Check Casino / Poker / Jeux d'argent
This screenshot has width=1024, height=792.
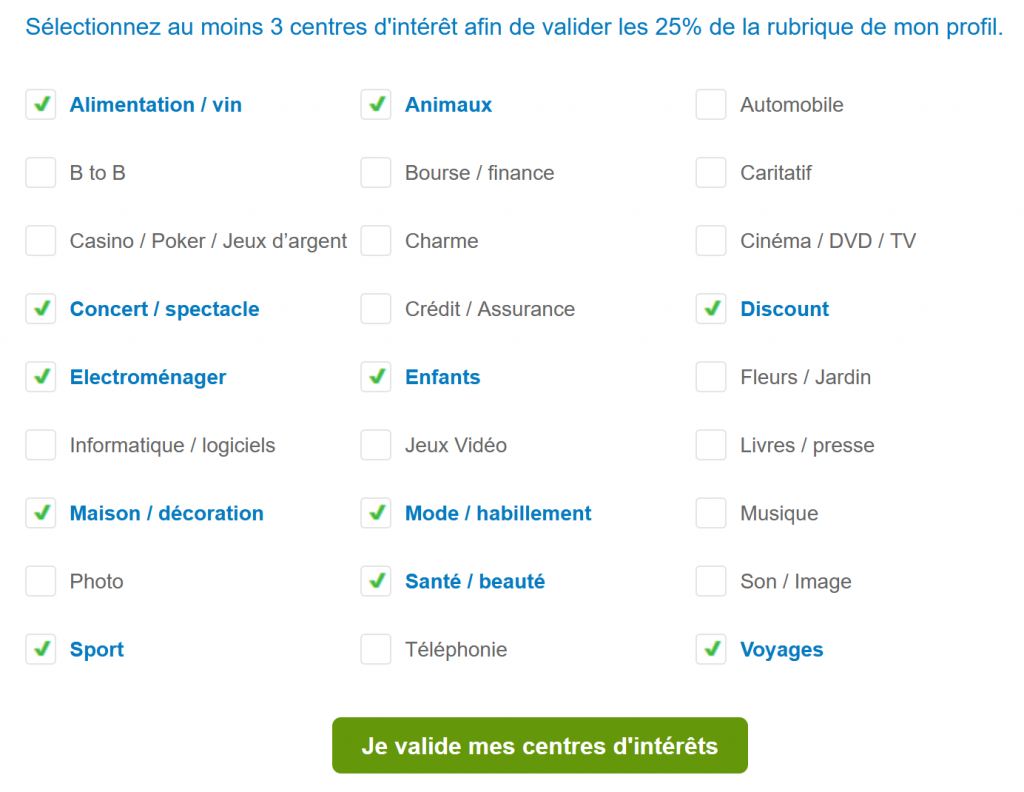pos(41,241)
